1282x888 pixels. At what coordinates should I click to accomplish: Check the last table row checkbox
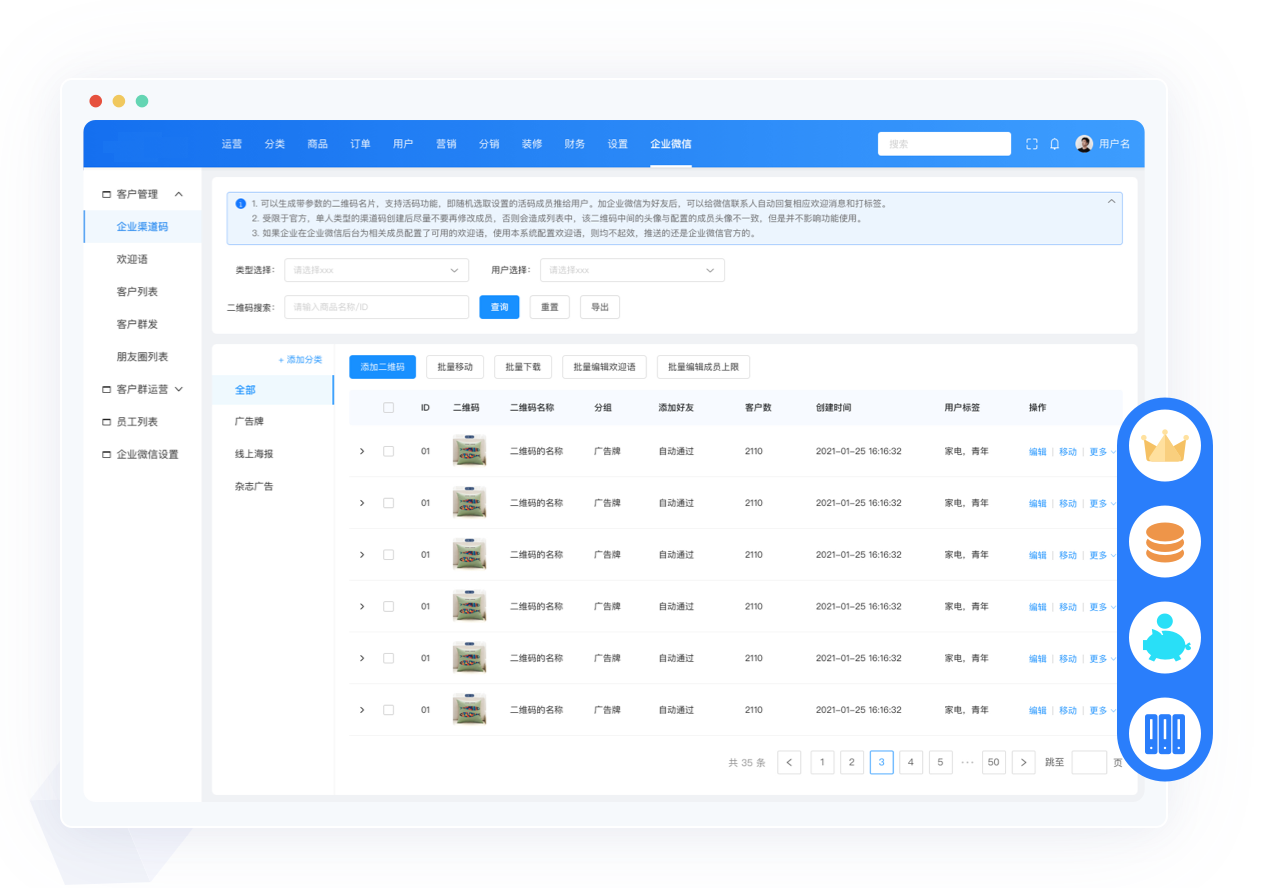pyautogui.click(x=388, y=710)
